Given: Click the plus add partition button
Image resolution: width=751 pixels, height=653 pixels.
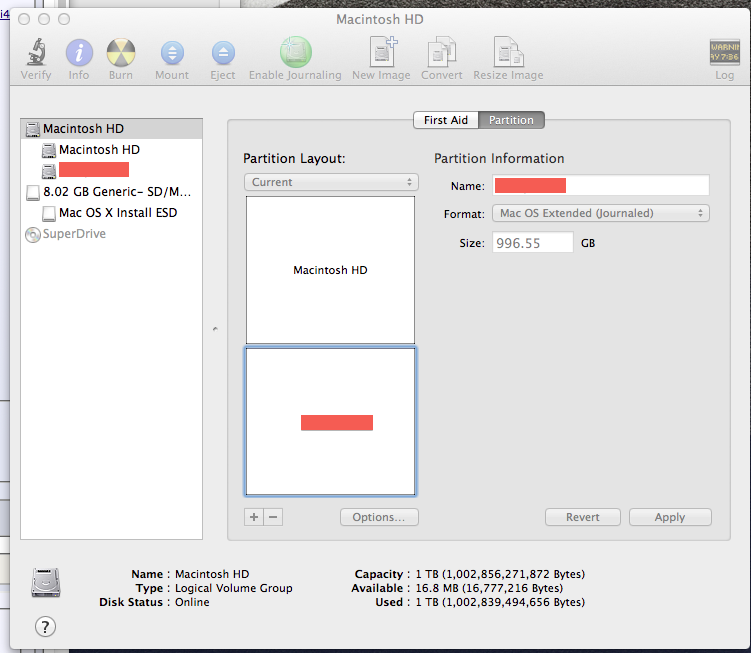Looking at the screenshot, I should (254, 517).
